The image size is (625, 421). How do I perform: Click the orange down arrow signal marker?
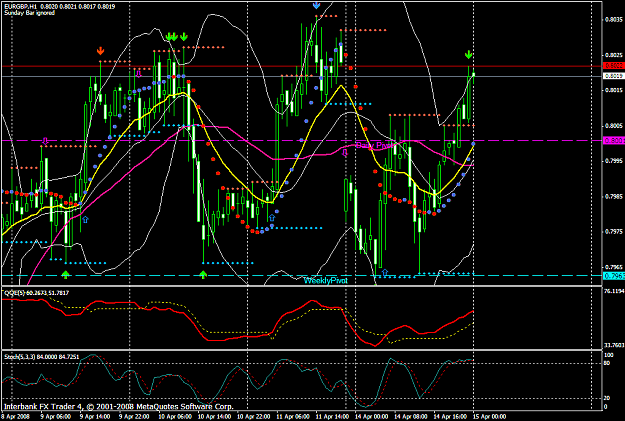100,51
